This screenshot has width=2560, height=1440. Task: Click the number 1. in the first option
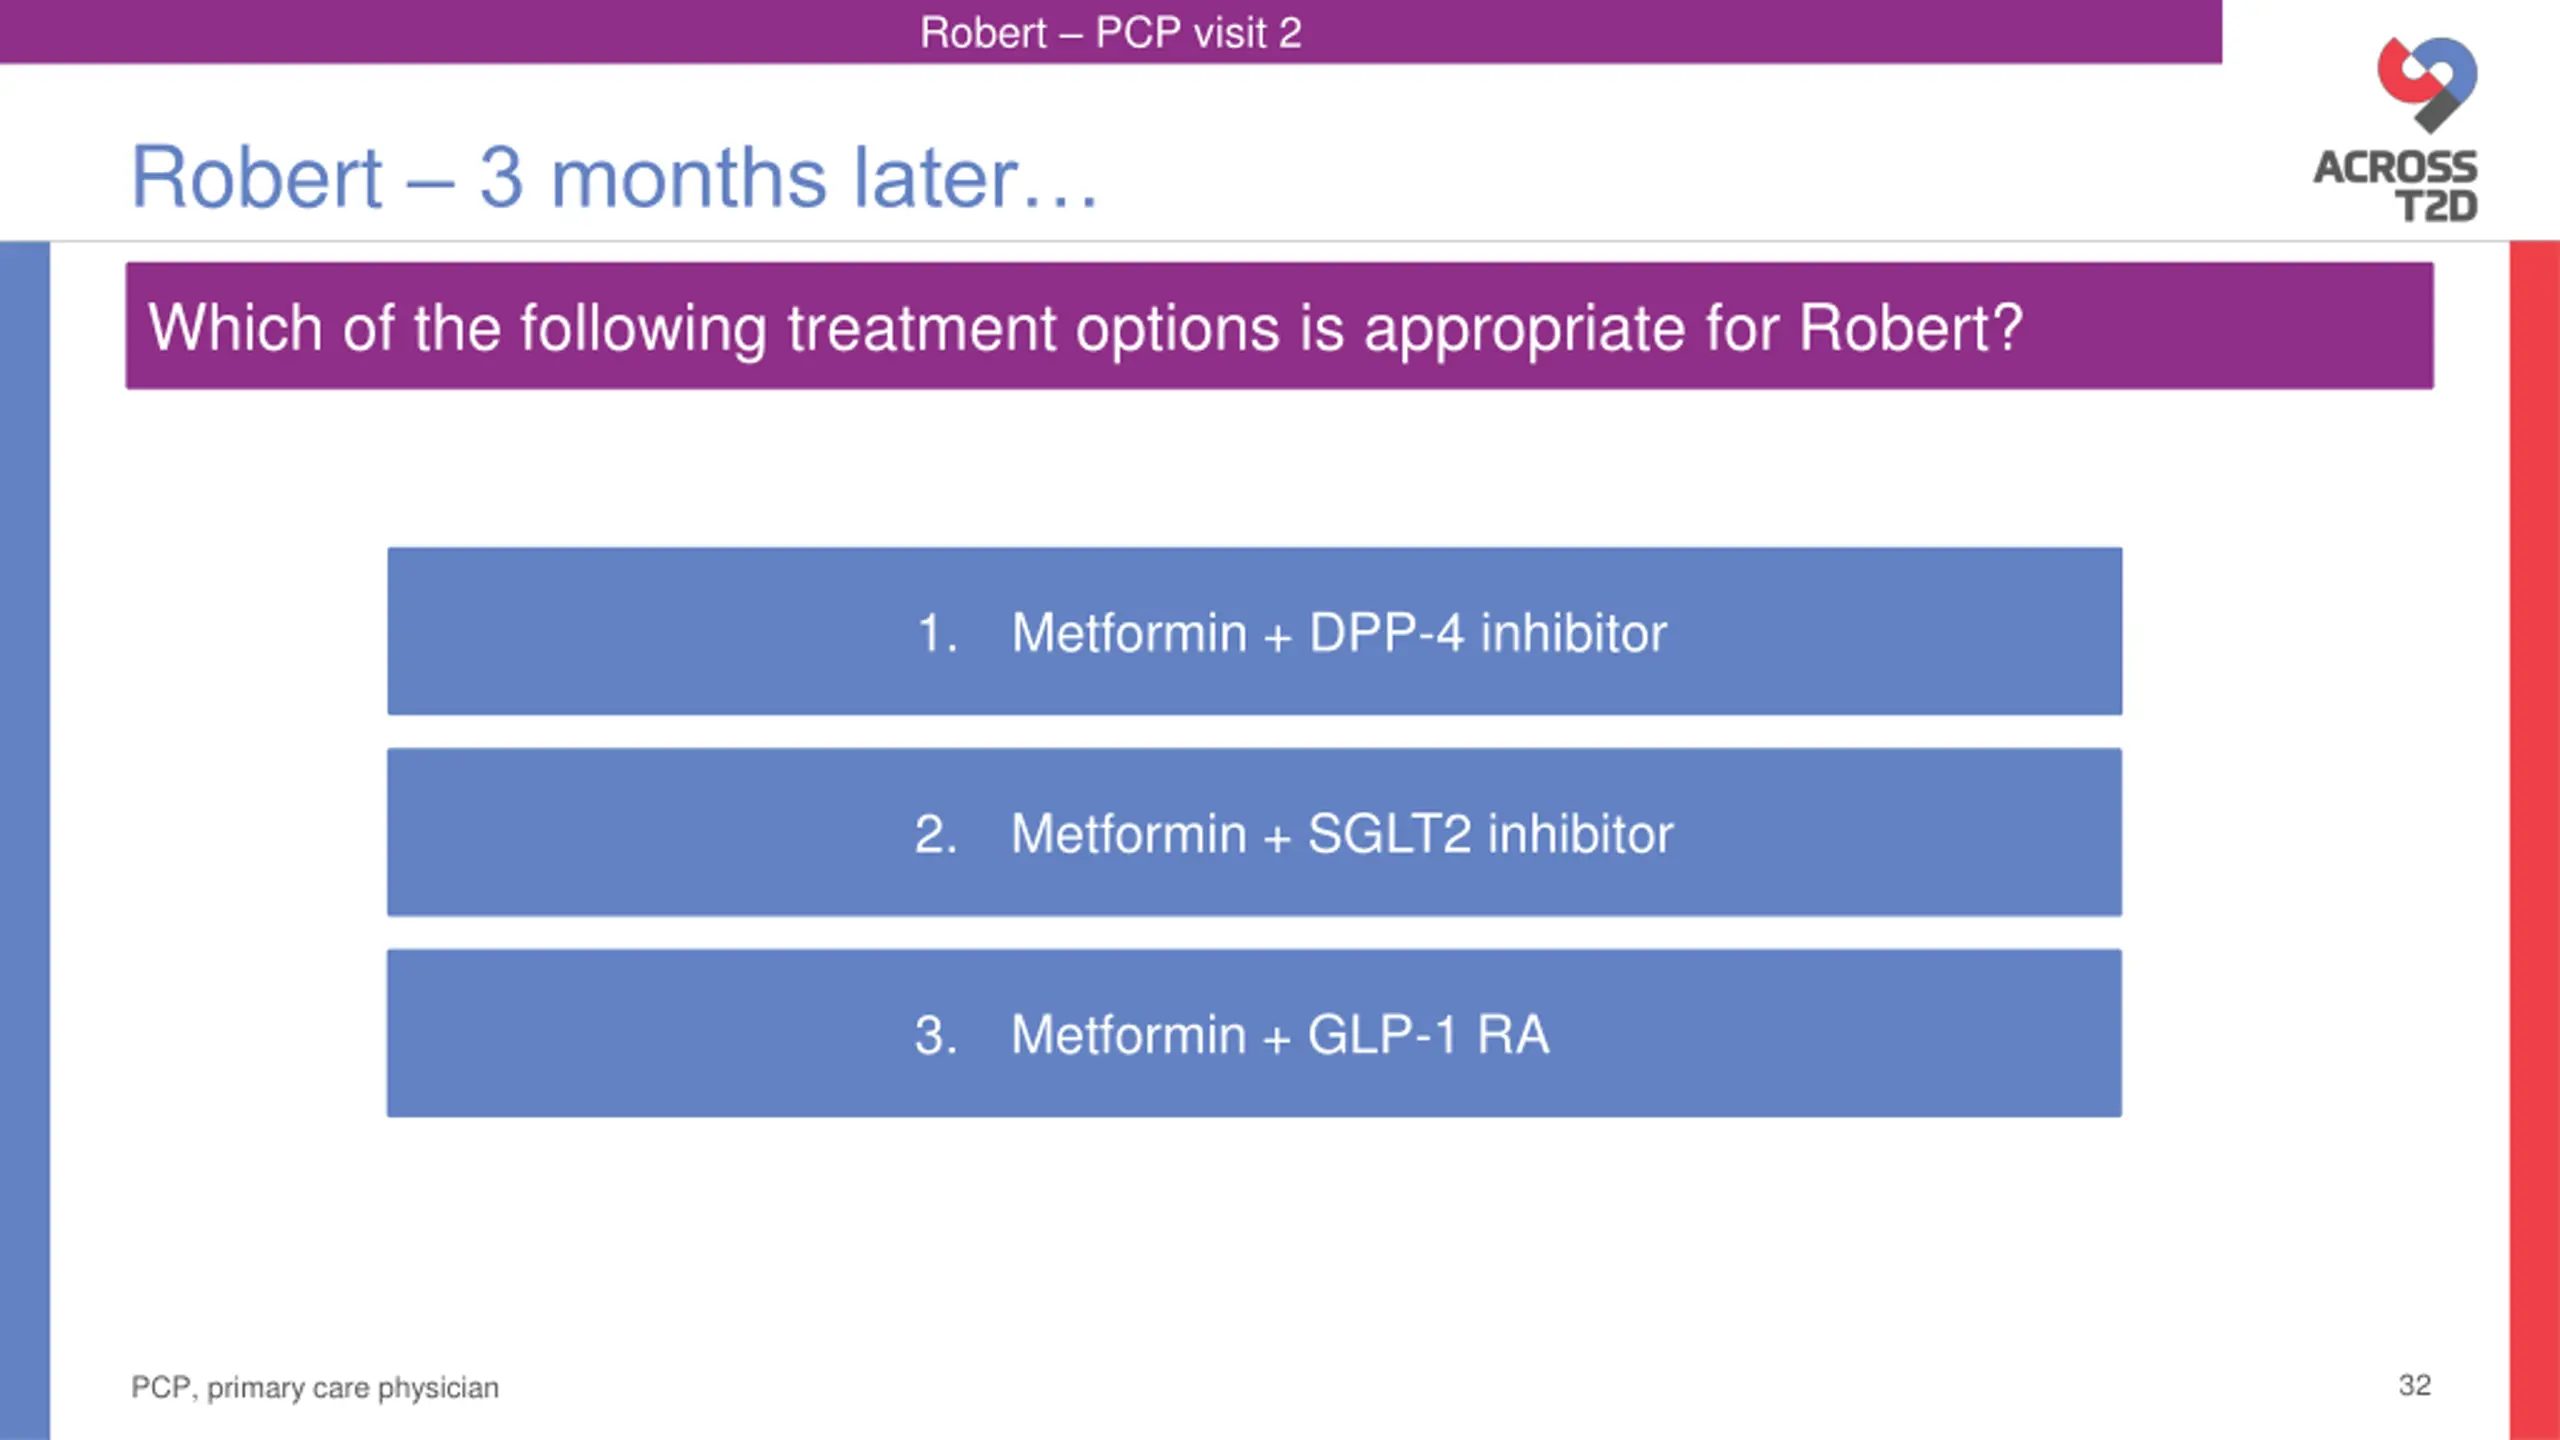click(x=937, y=633)
